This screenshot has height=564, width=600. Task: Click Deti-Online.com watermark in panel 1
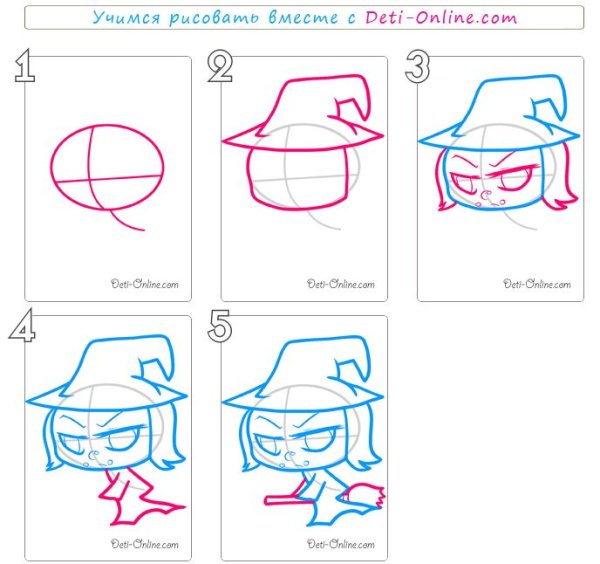[x=144, y=284]
